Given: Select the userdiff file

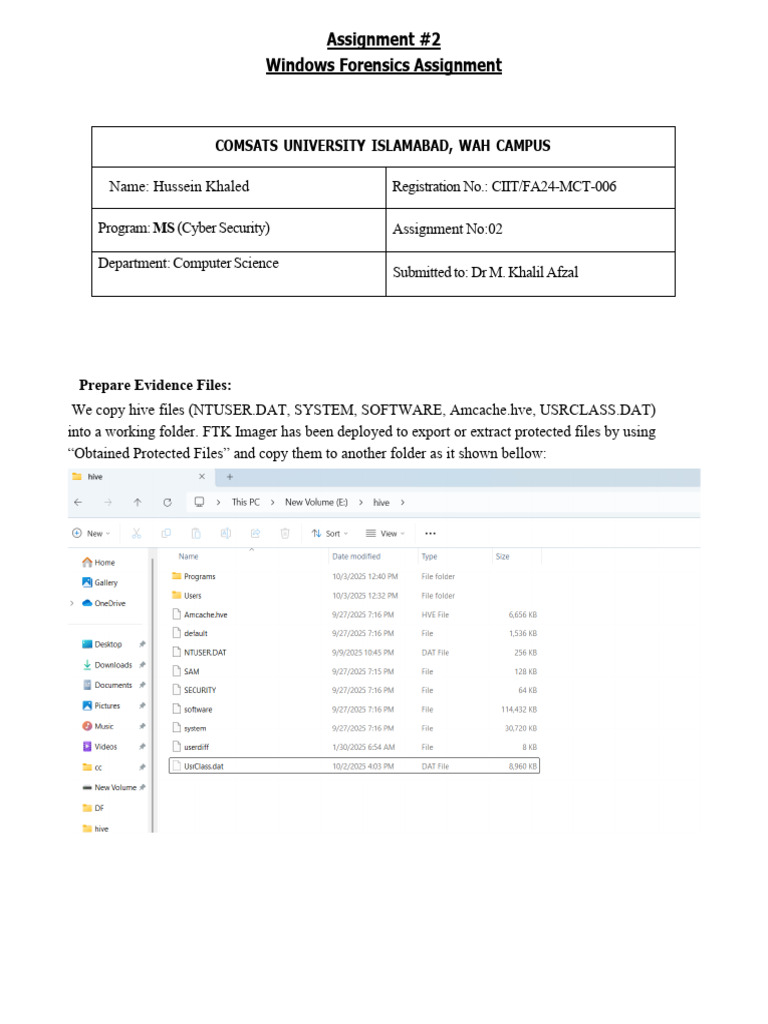Looking at the screenshot, I should [x=355, y=747].
